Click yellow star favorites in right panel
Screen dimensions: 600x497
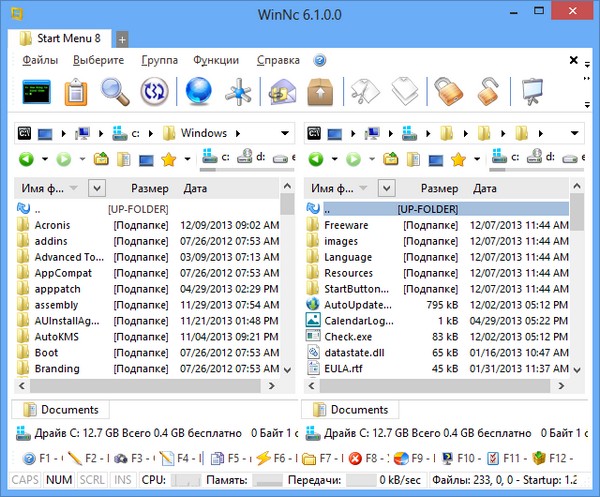pos(459,159)
